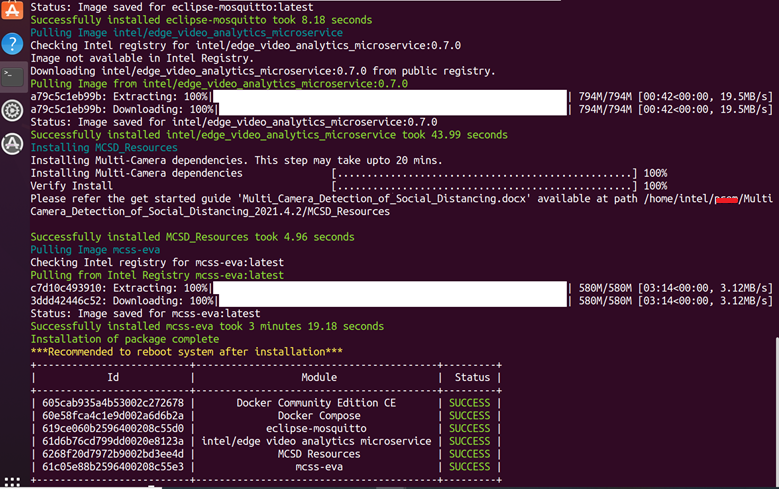This screenshot has width=779, height=489.
Task: Click 'eclipse-mosquitto' module cell in table
Action: [316, 428]
